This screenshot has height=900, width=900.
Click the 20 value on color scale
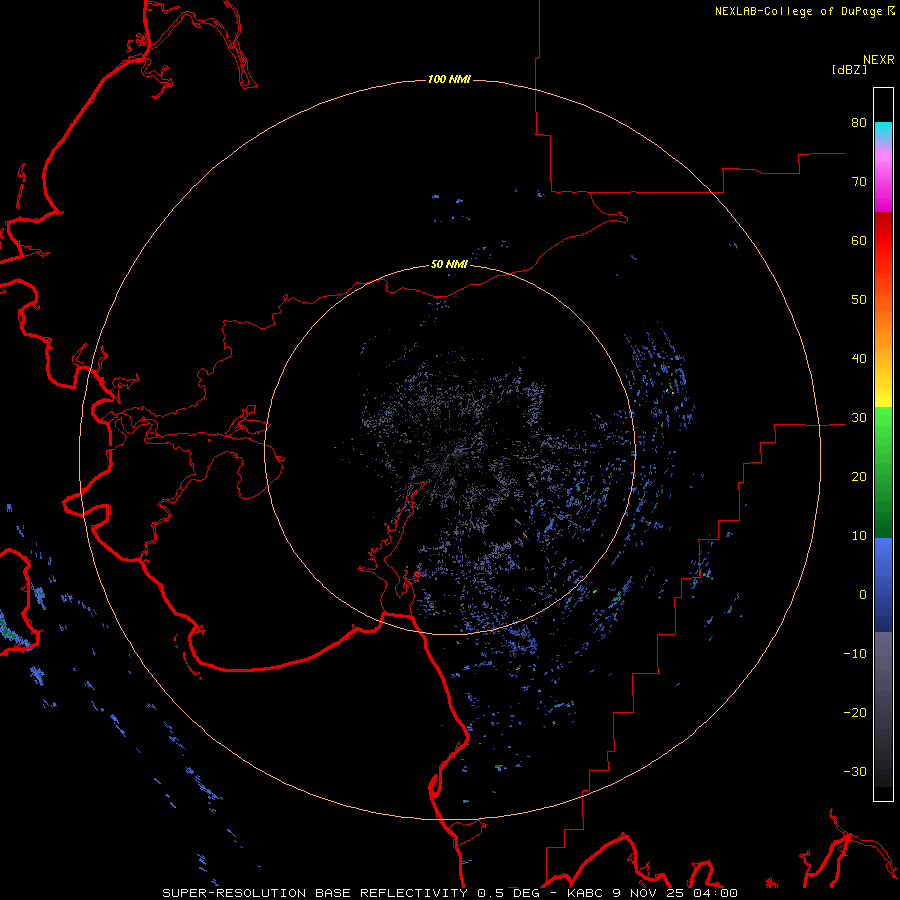pos(859,476)
